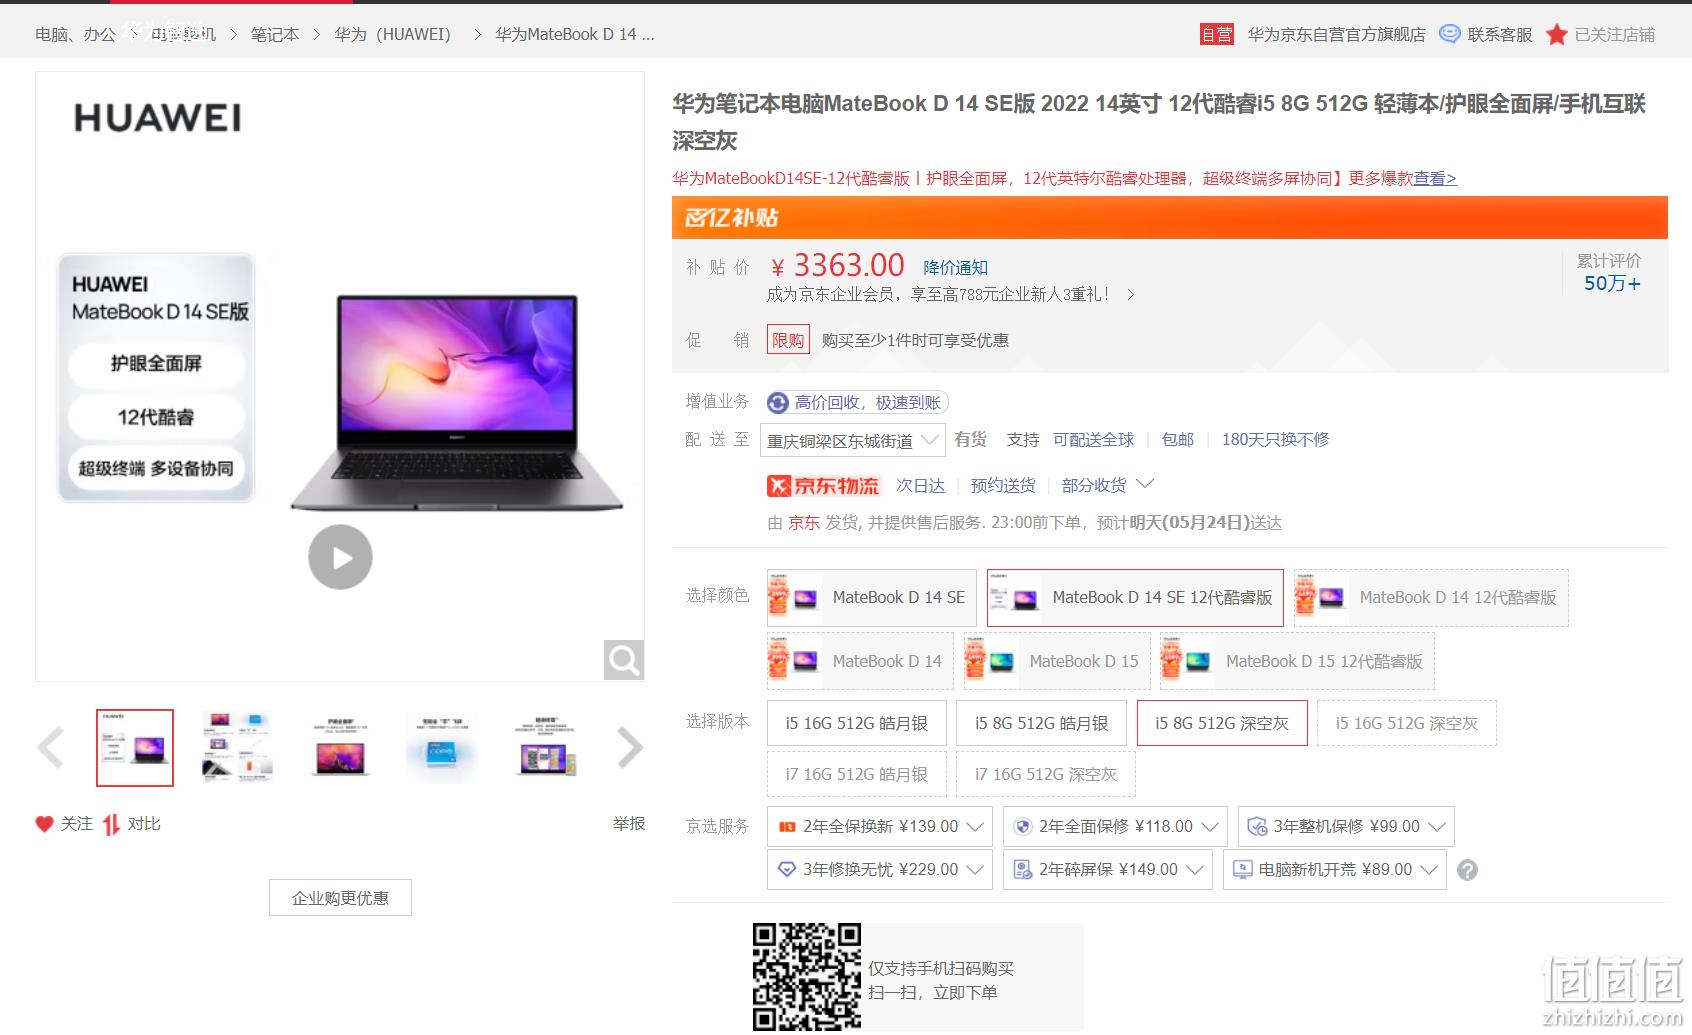Select version i5 16G 512G 皓月银
The width and height of the screenshot is (1692, 1035).
click(856, 723)
